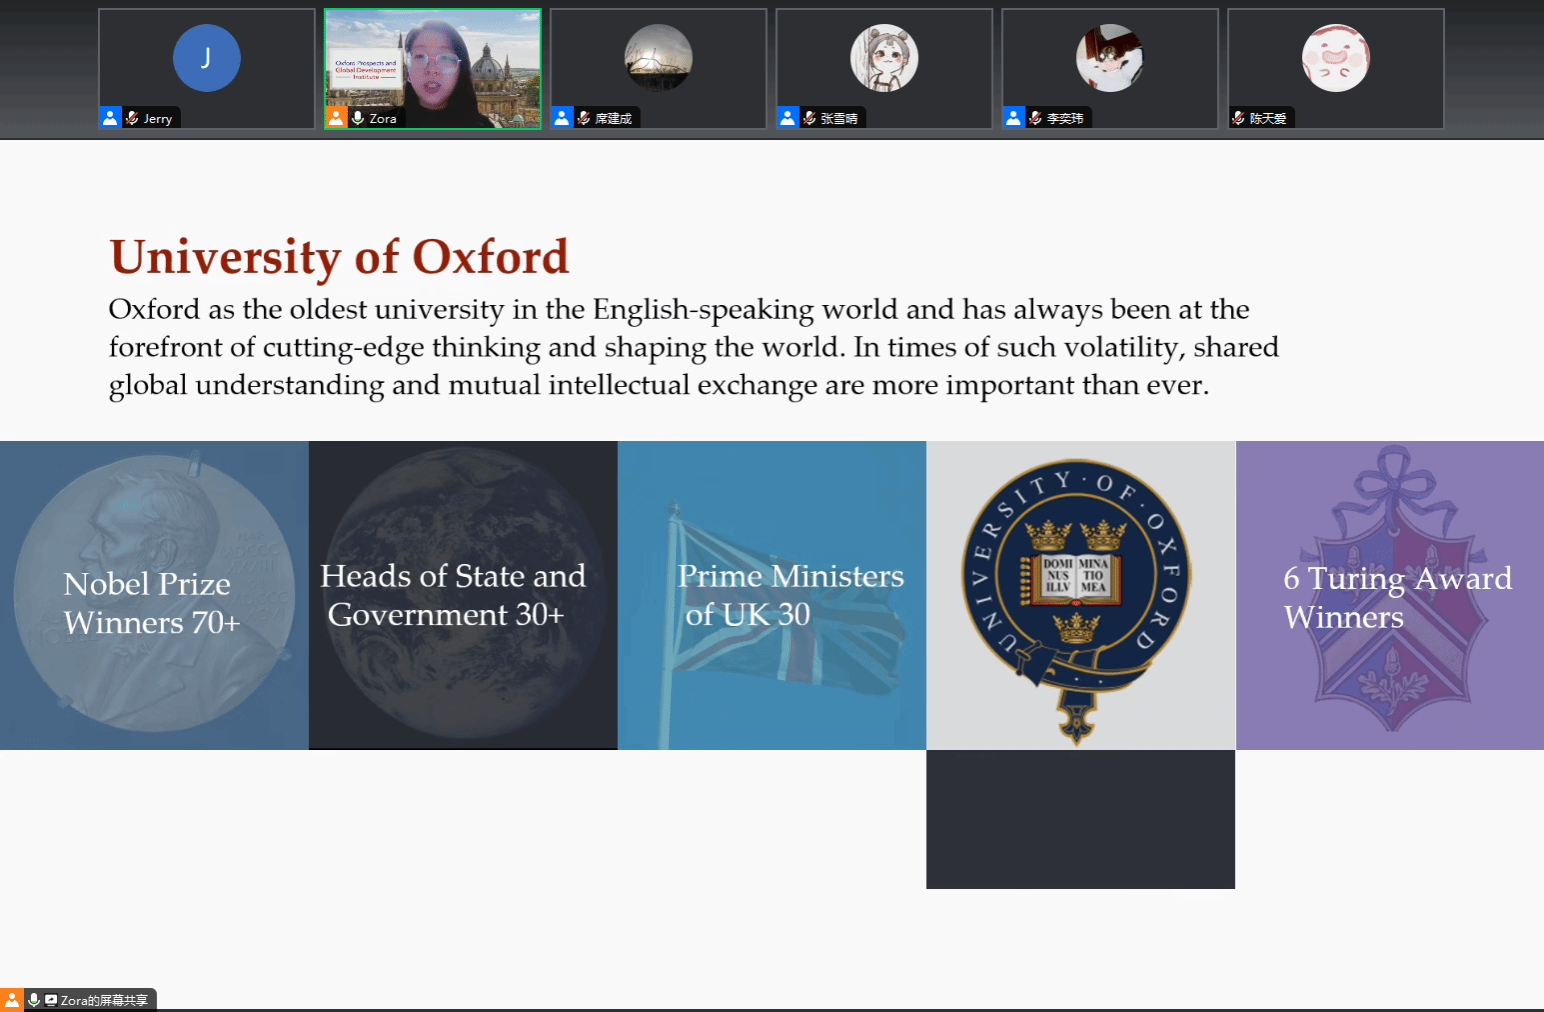Click Jerry's muted microphone icon
The width and height of the screenshot is (1544, 1012).
pos(132,118)
